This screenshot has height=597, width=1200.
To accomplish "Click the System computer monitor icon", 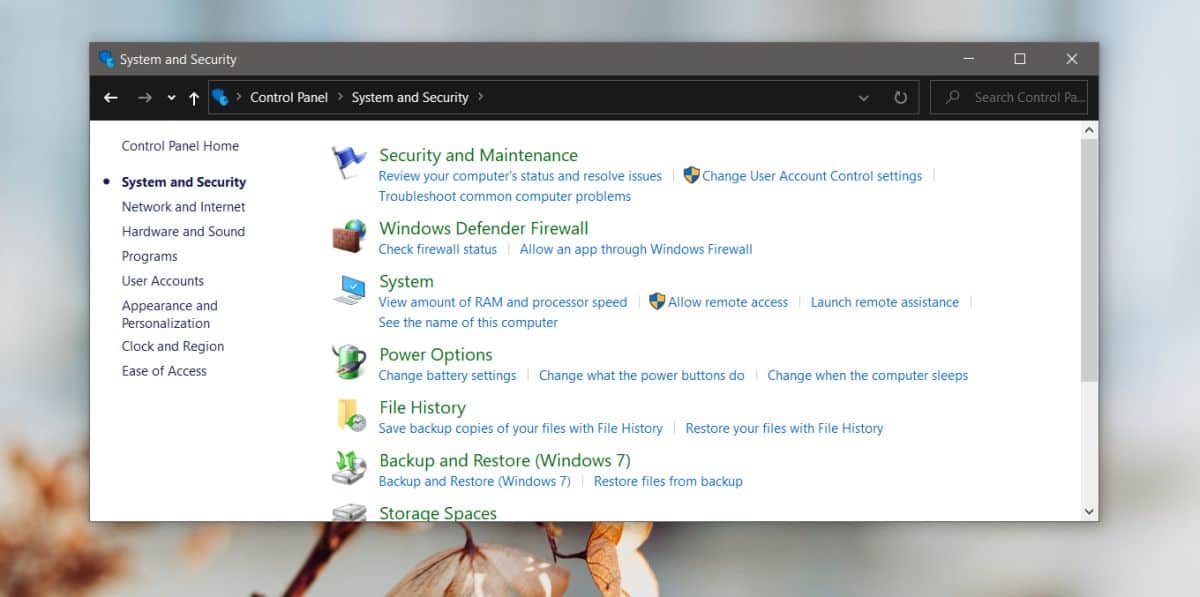I will (x=350, y=289).
